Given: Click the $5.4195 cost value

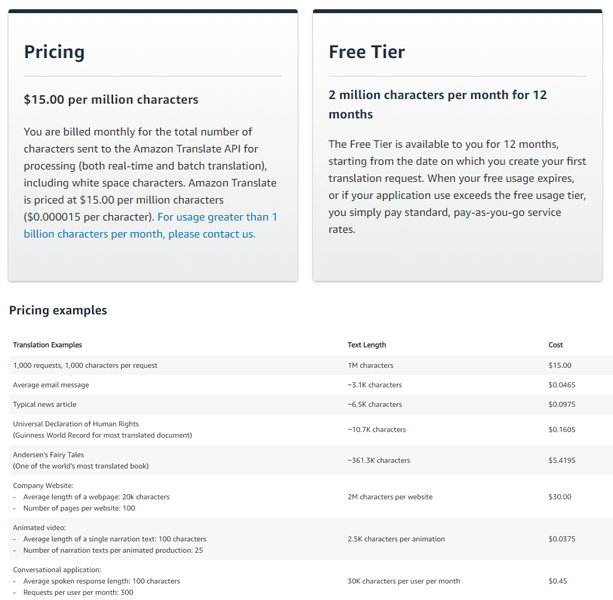Looking at the screenshot, I should pyautogui.click(x=563, y=461).
